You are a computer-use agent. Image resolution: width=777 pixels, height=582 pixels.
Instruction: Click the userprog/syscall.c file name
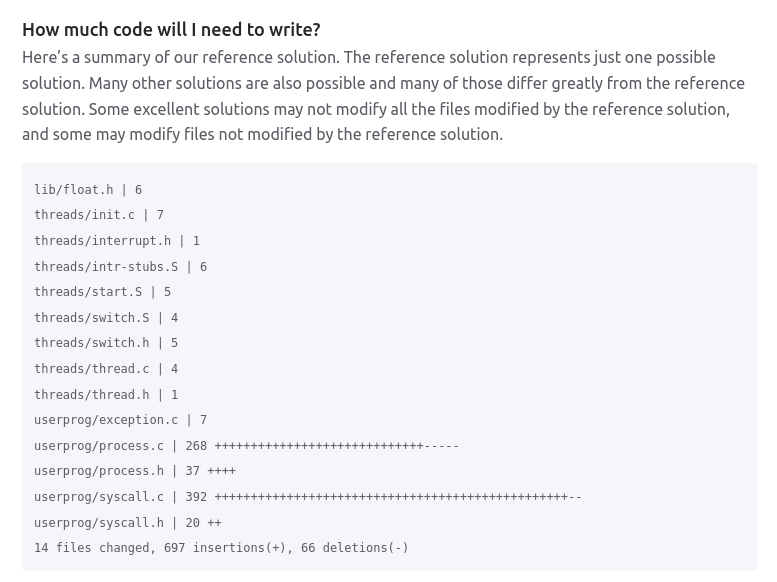pyautogui.click(x=99, y=497)
